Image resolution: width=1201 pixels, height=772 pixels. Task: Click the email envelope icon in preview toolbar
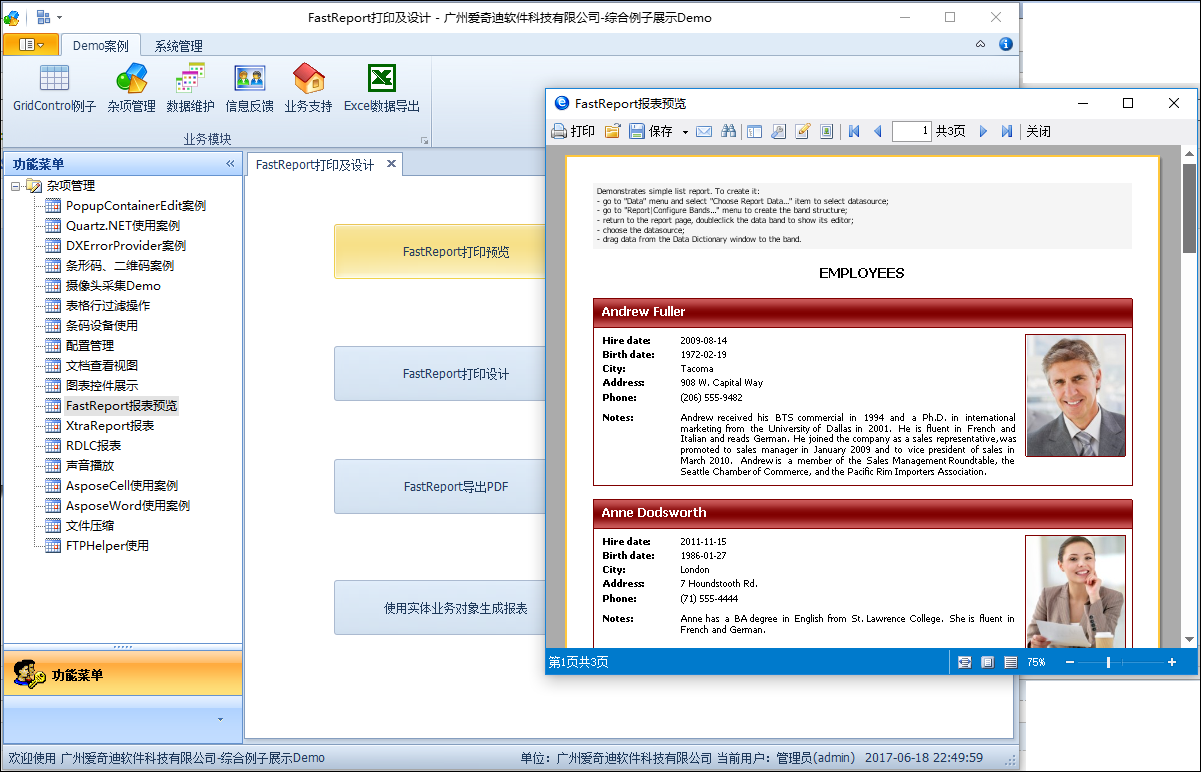(704, 131)
